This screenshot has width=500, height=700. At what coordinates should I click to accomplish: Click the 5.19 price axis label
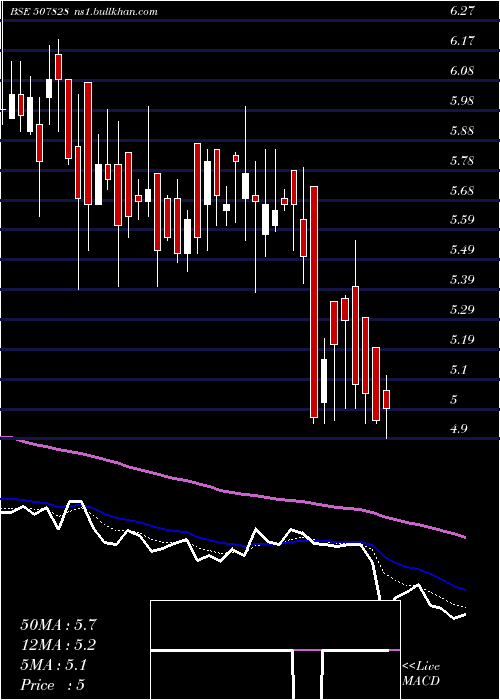coord(462,340)
